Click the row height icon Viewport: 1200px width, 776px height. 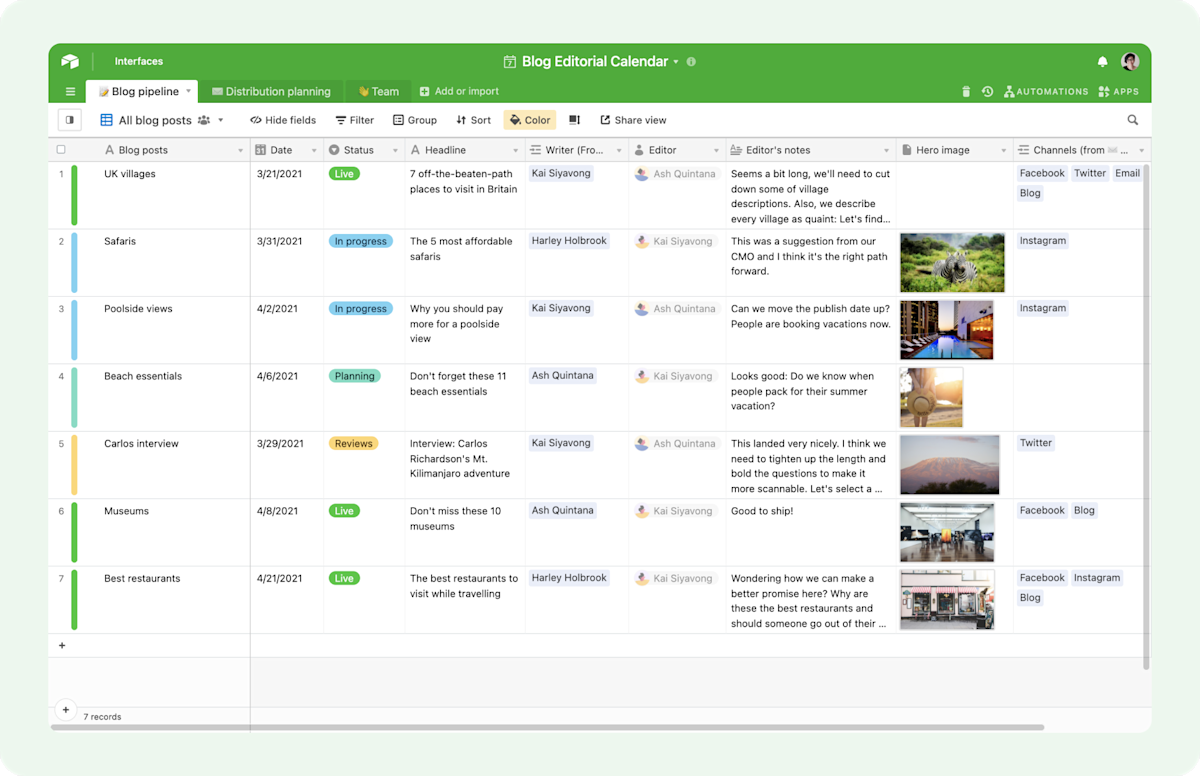click(x=574, y=120)
